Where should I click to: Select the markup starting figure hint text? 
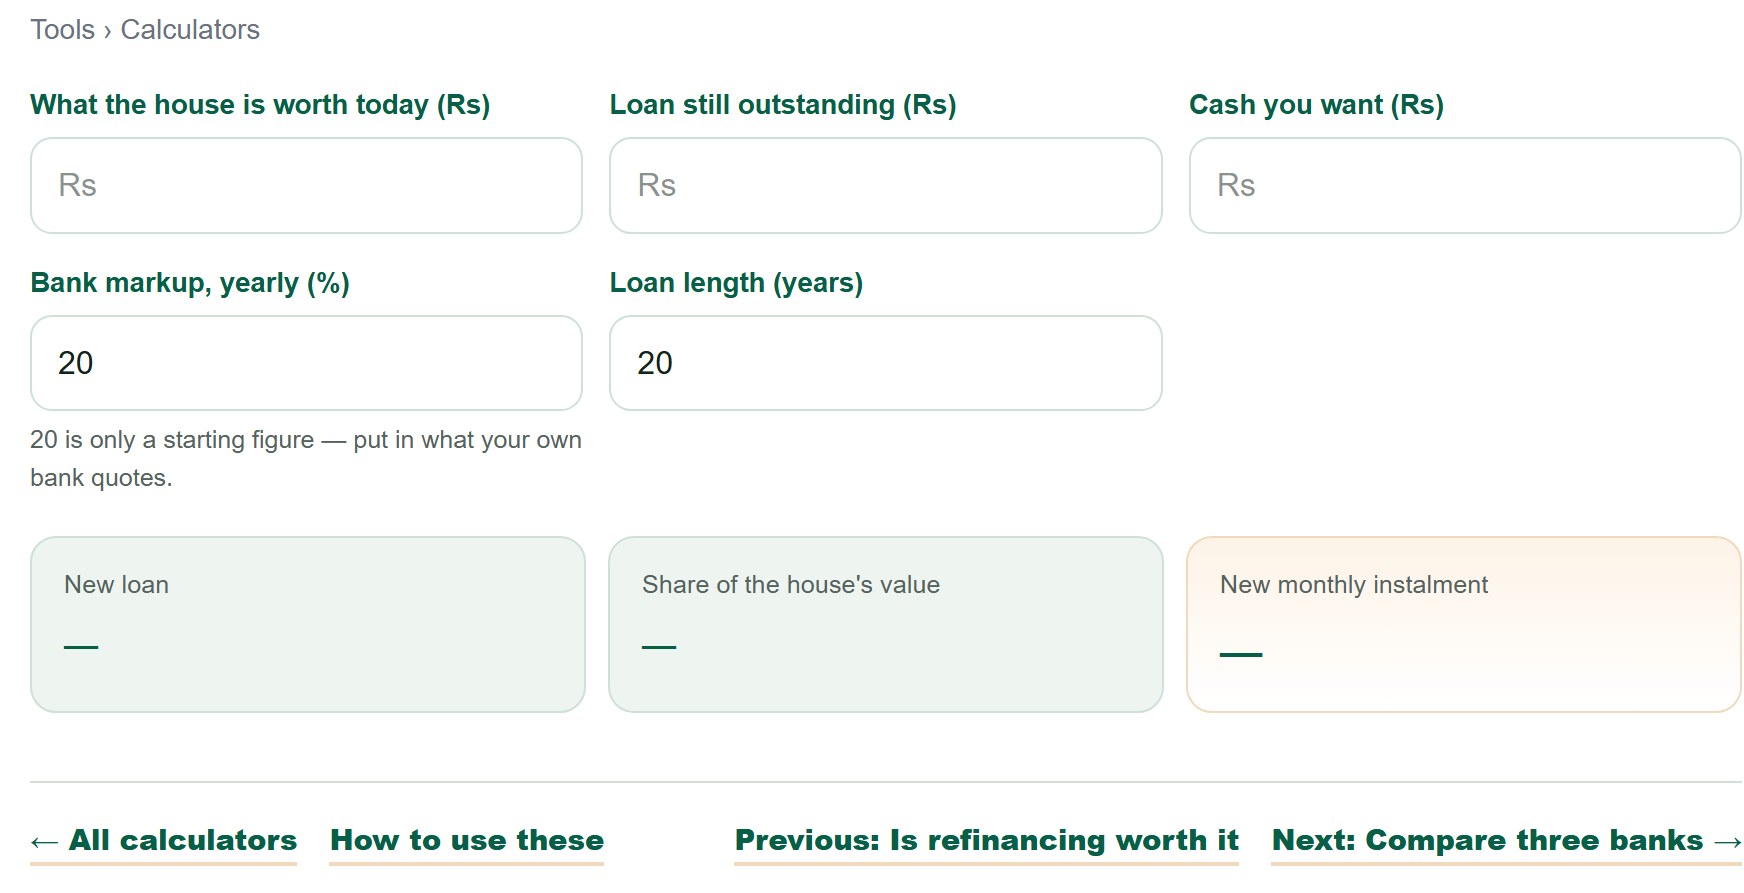click(306, 459)
